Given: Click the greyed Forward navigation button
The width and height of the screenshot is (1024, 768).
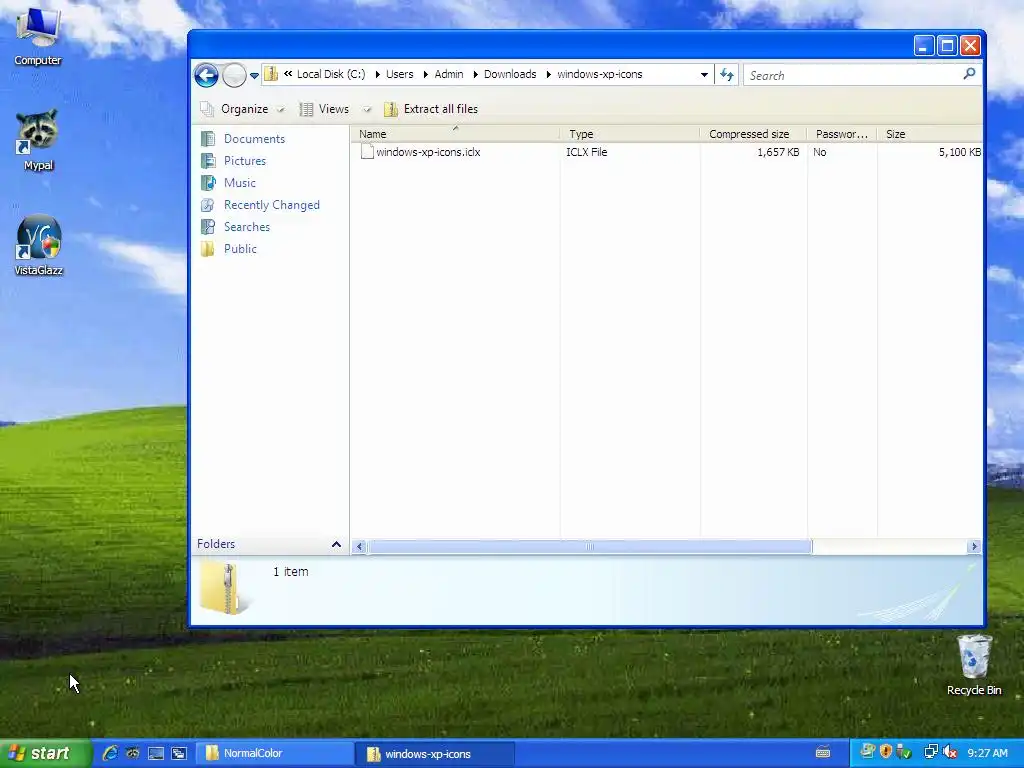Looking at the screenshot, I should 234,76.
